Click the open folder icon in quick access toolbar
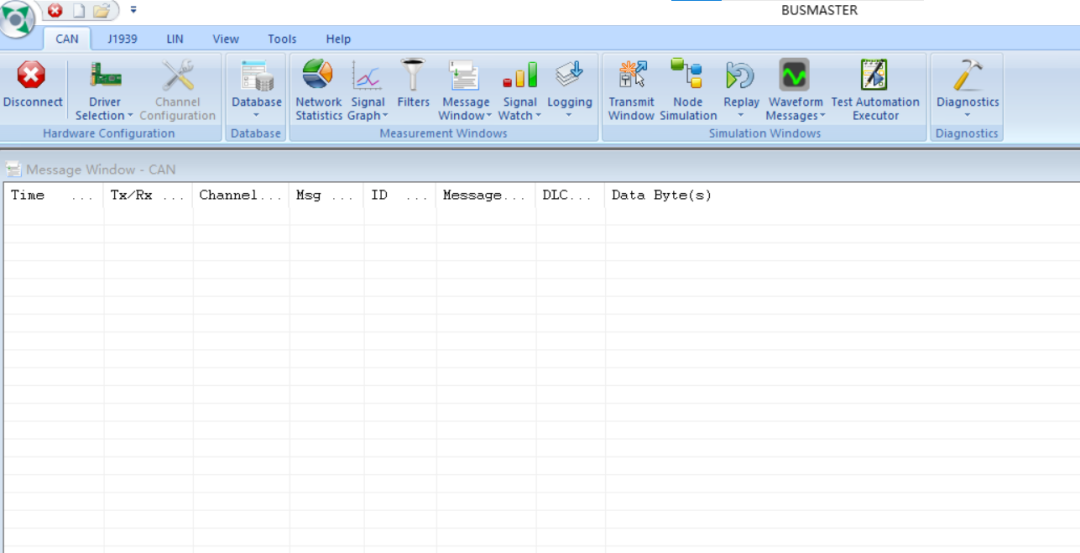The image size is (1080, 553). pyautogui.click(x=101, y=10)
